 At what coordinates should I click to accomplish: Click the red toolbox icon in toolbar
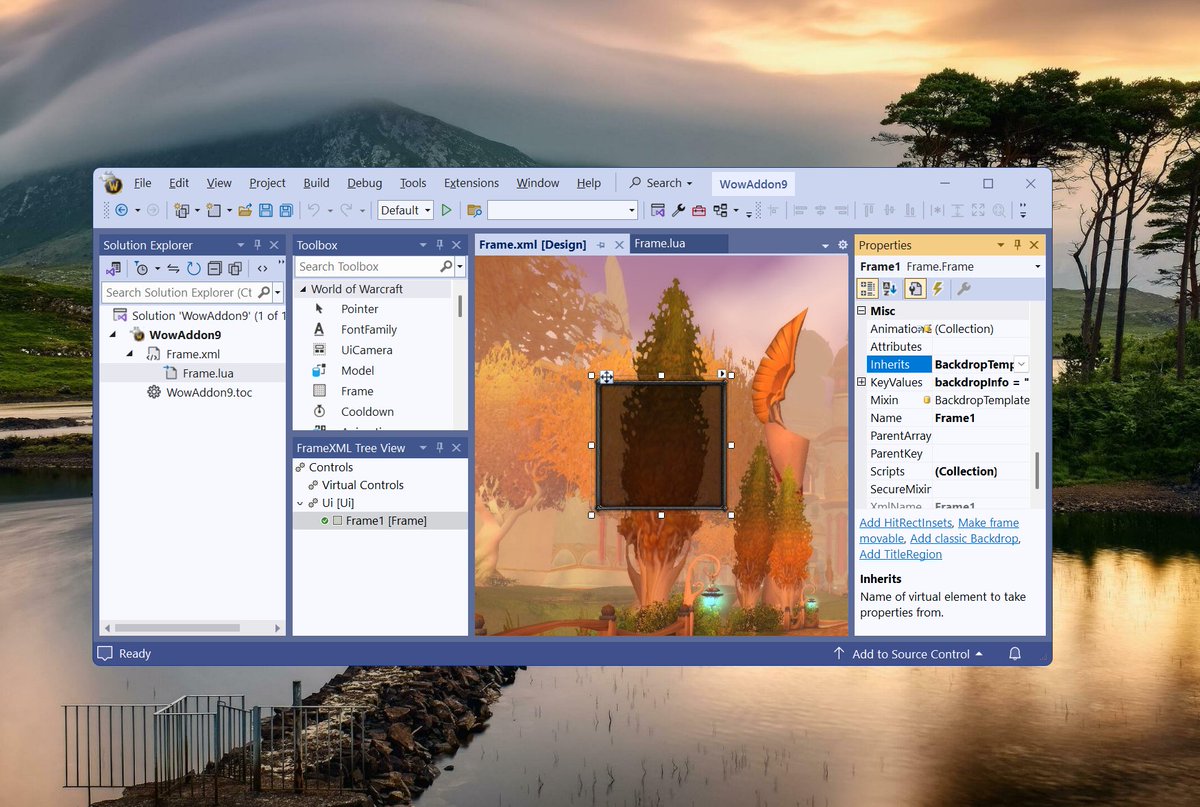click(698, 210)
